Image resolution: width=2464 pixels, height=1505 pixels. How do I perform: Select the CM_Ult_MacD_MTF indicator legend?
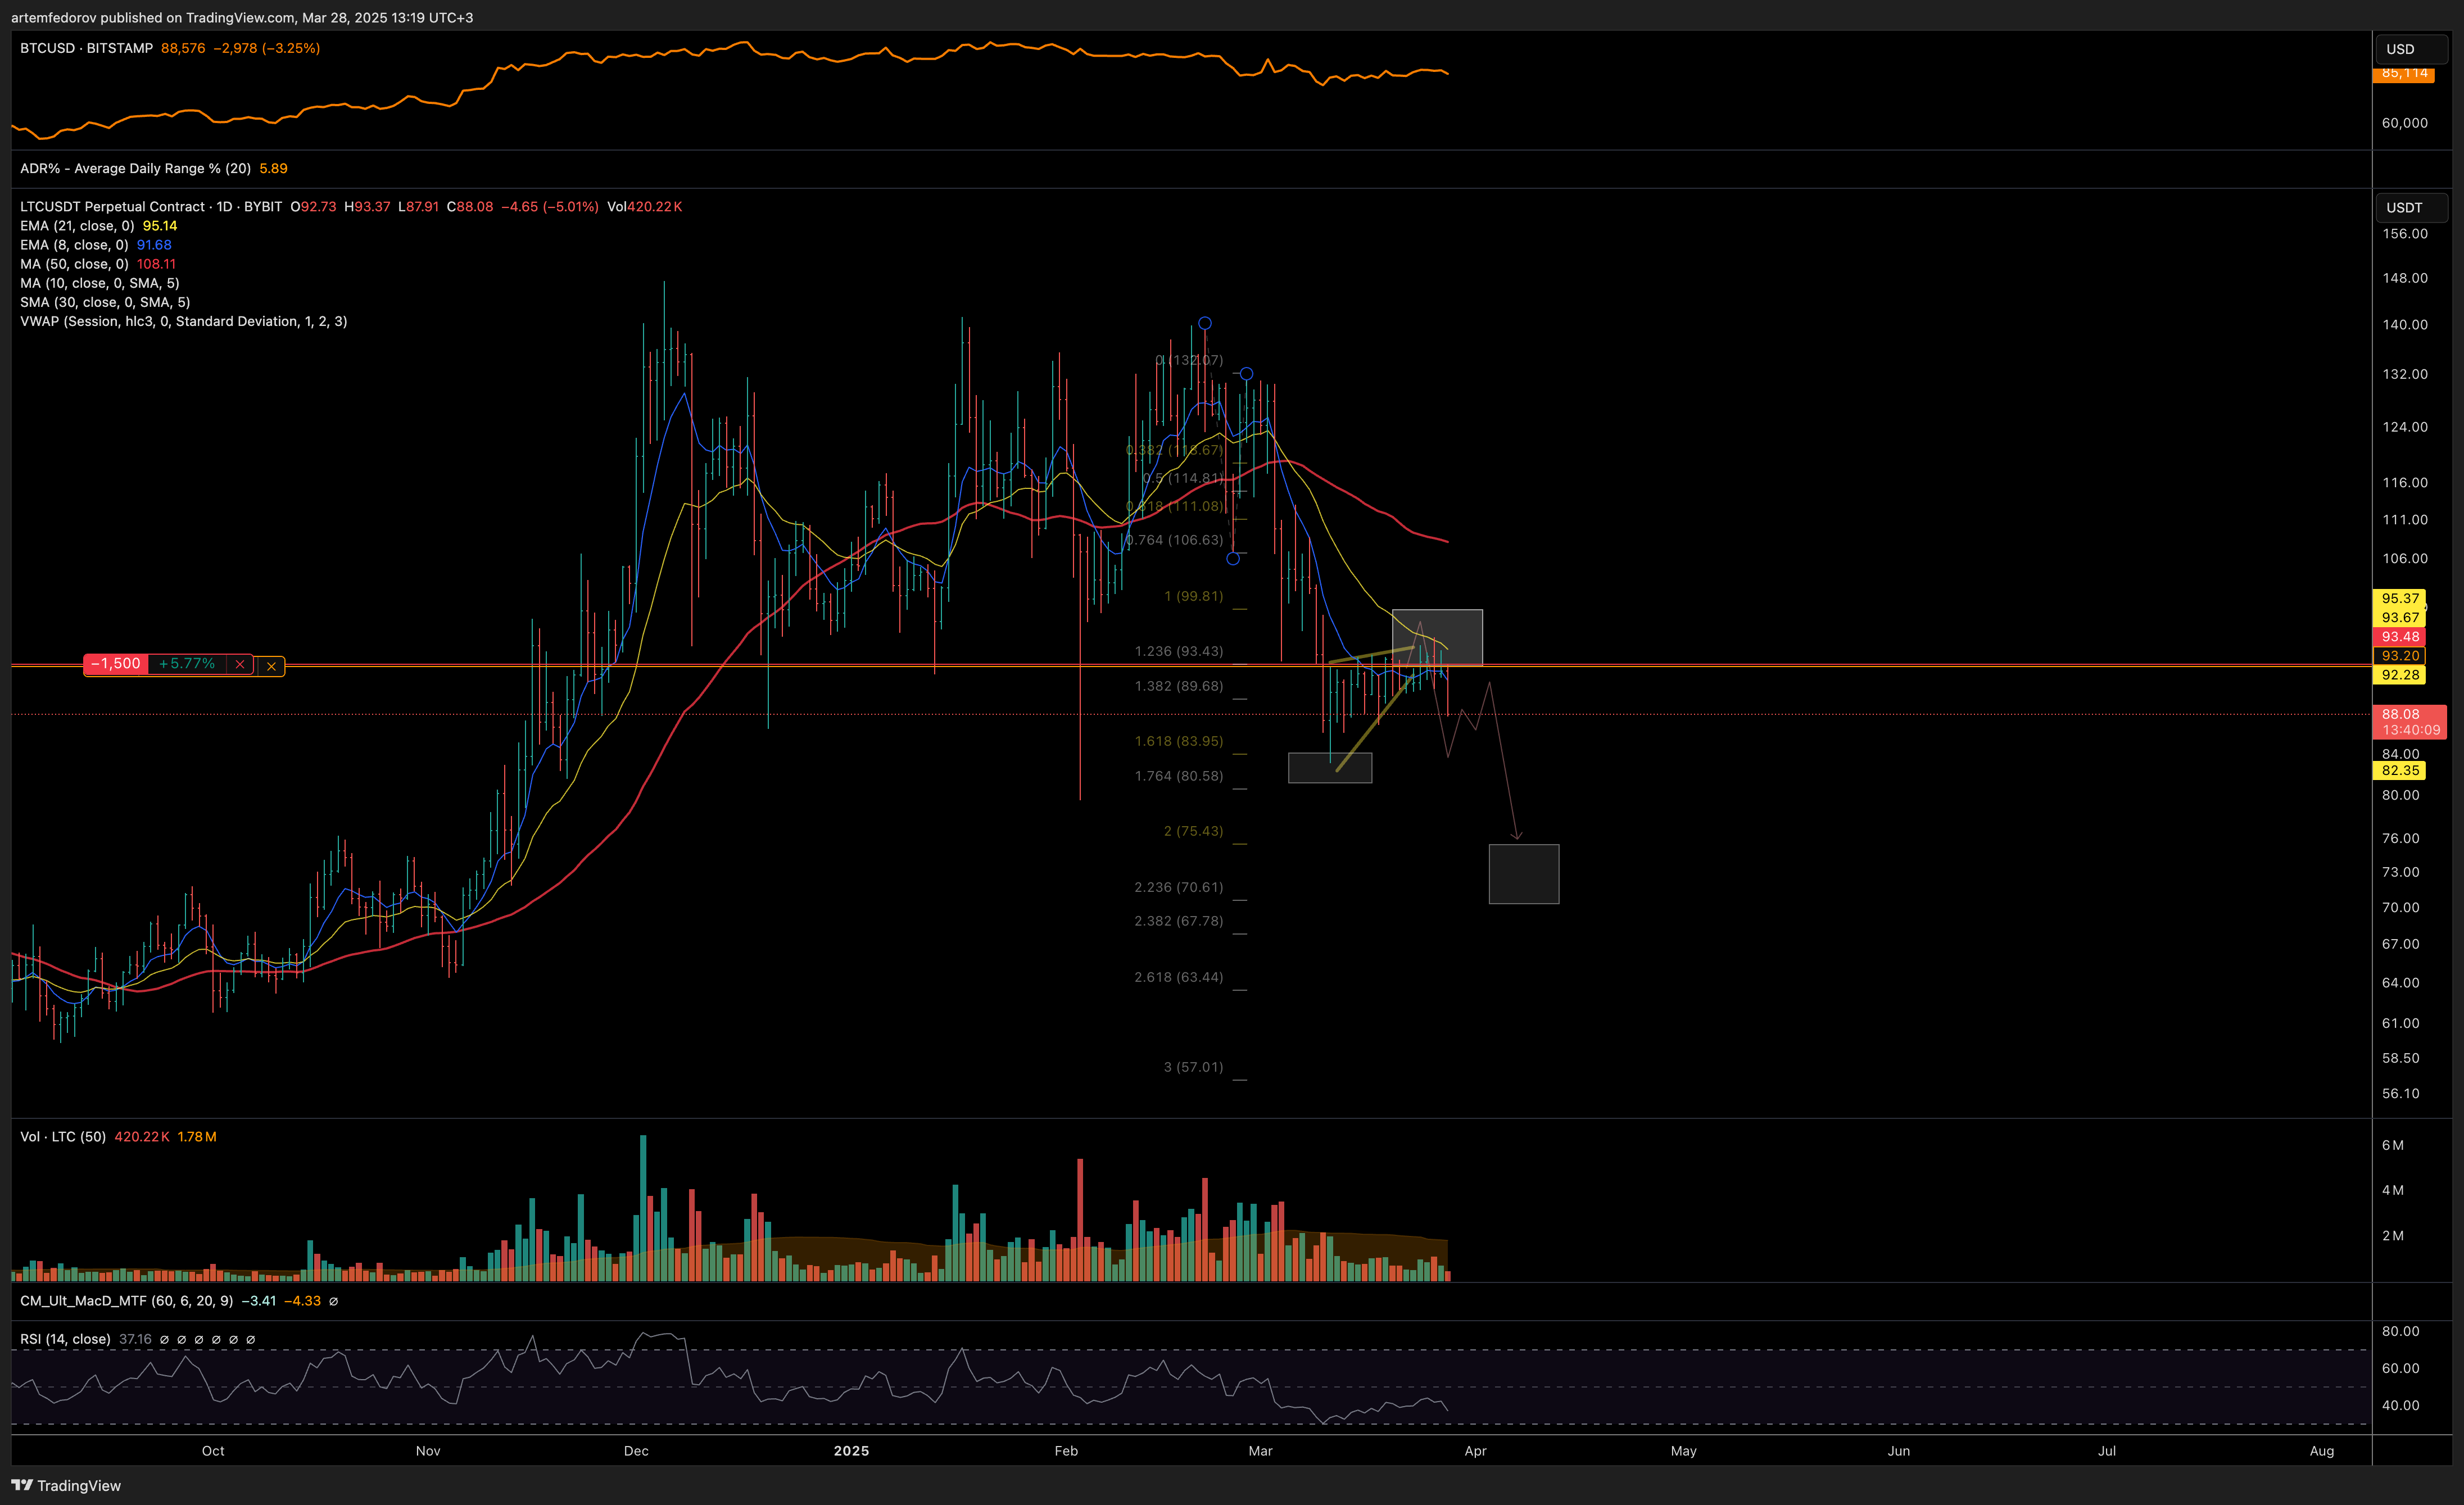127,1301
